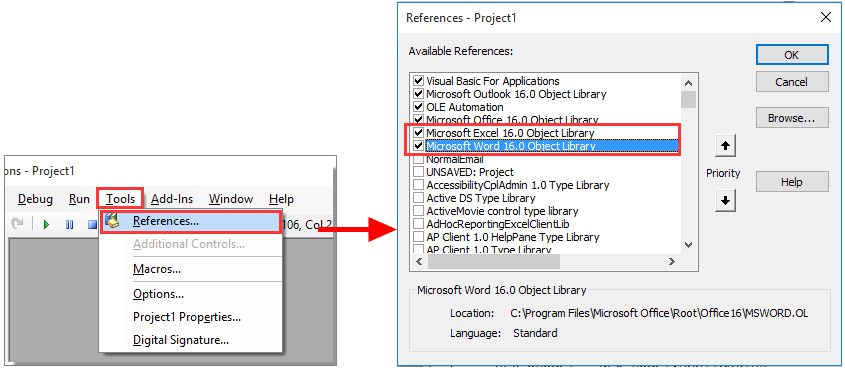
Task: Click the horizontal scroll right arrow
Action: pyautogui.click(x=671, y=262)
